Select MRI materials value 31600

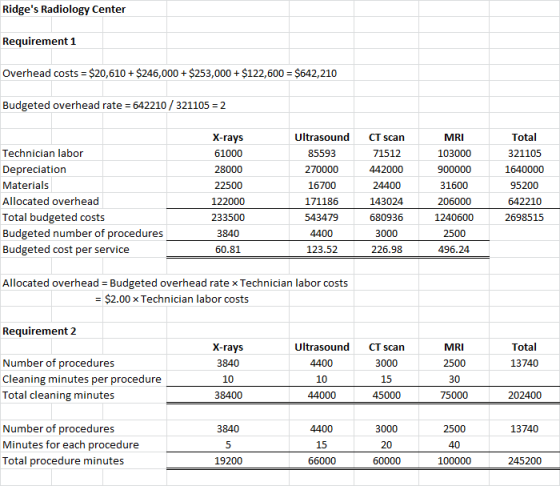pos(454,186)
